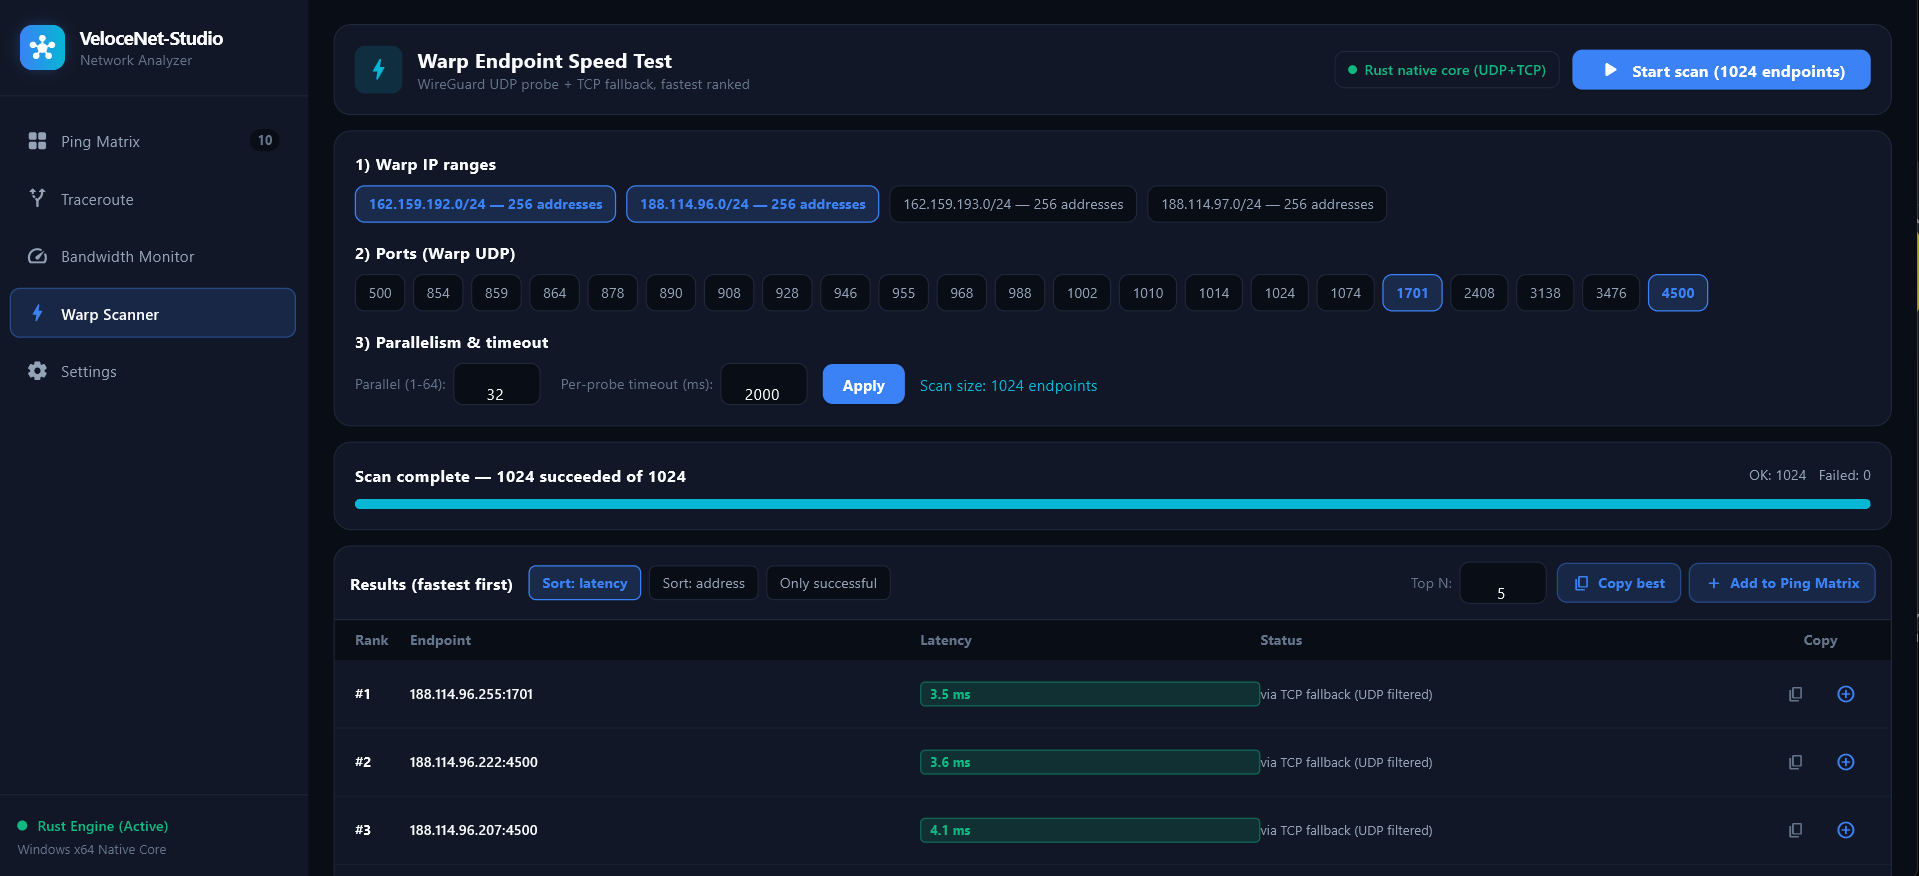Viewport: 1919px width, 876px height.
Task: Enable the 188.114.97.0/24 IP range
Action: 1267,204
